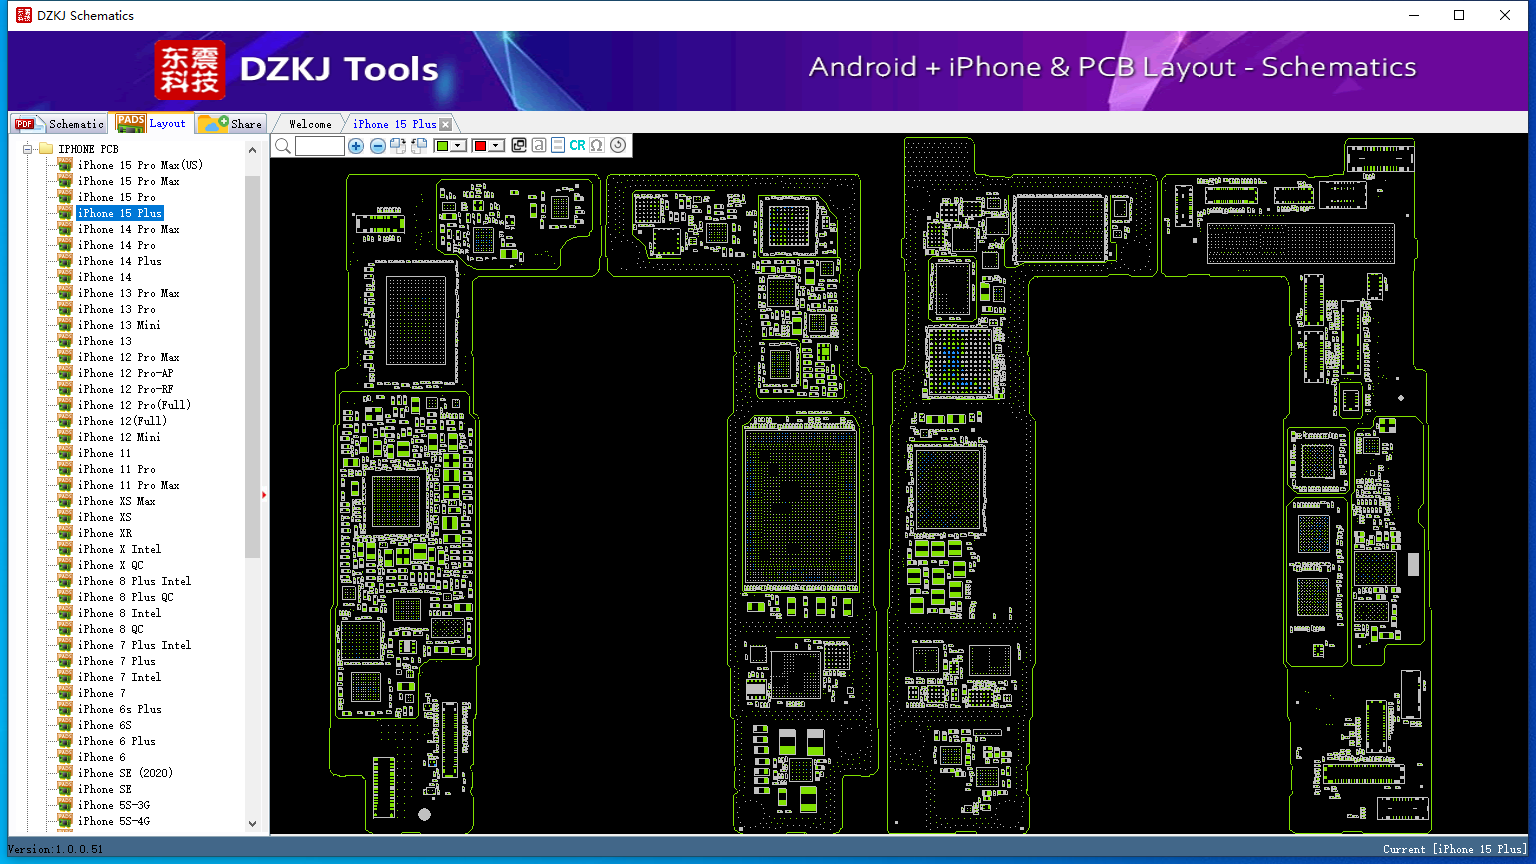Click the Omega symbol icon in the toolbar

(597, 146)
